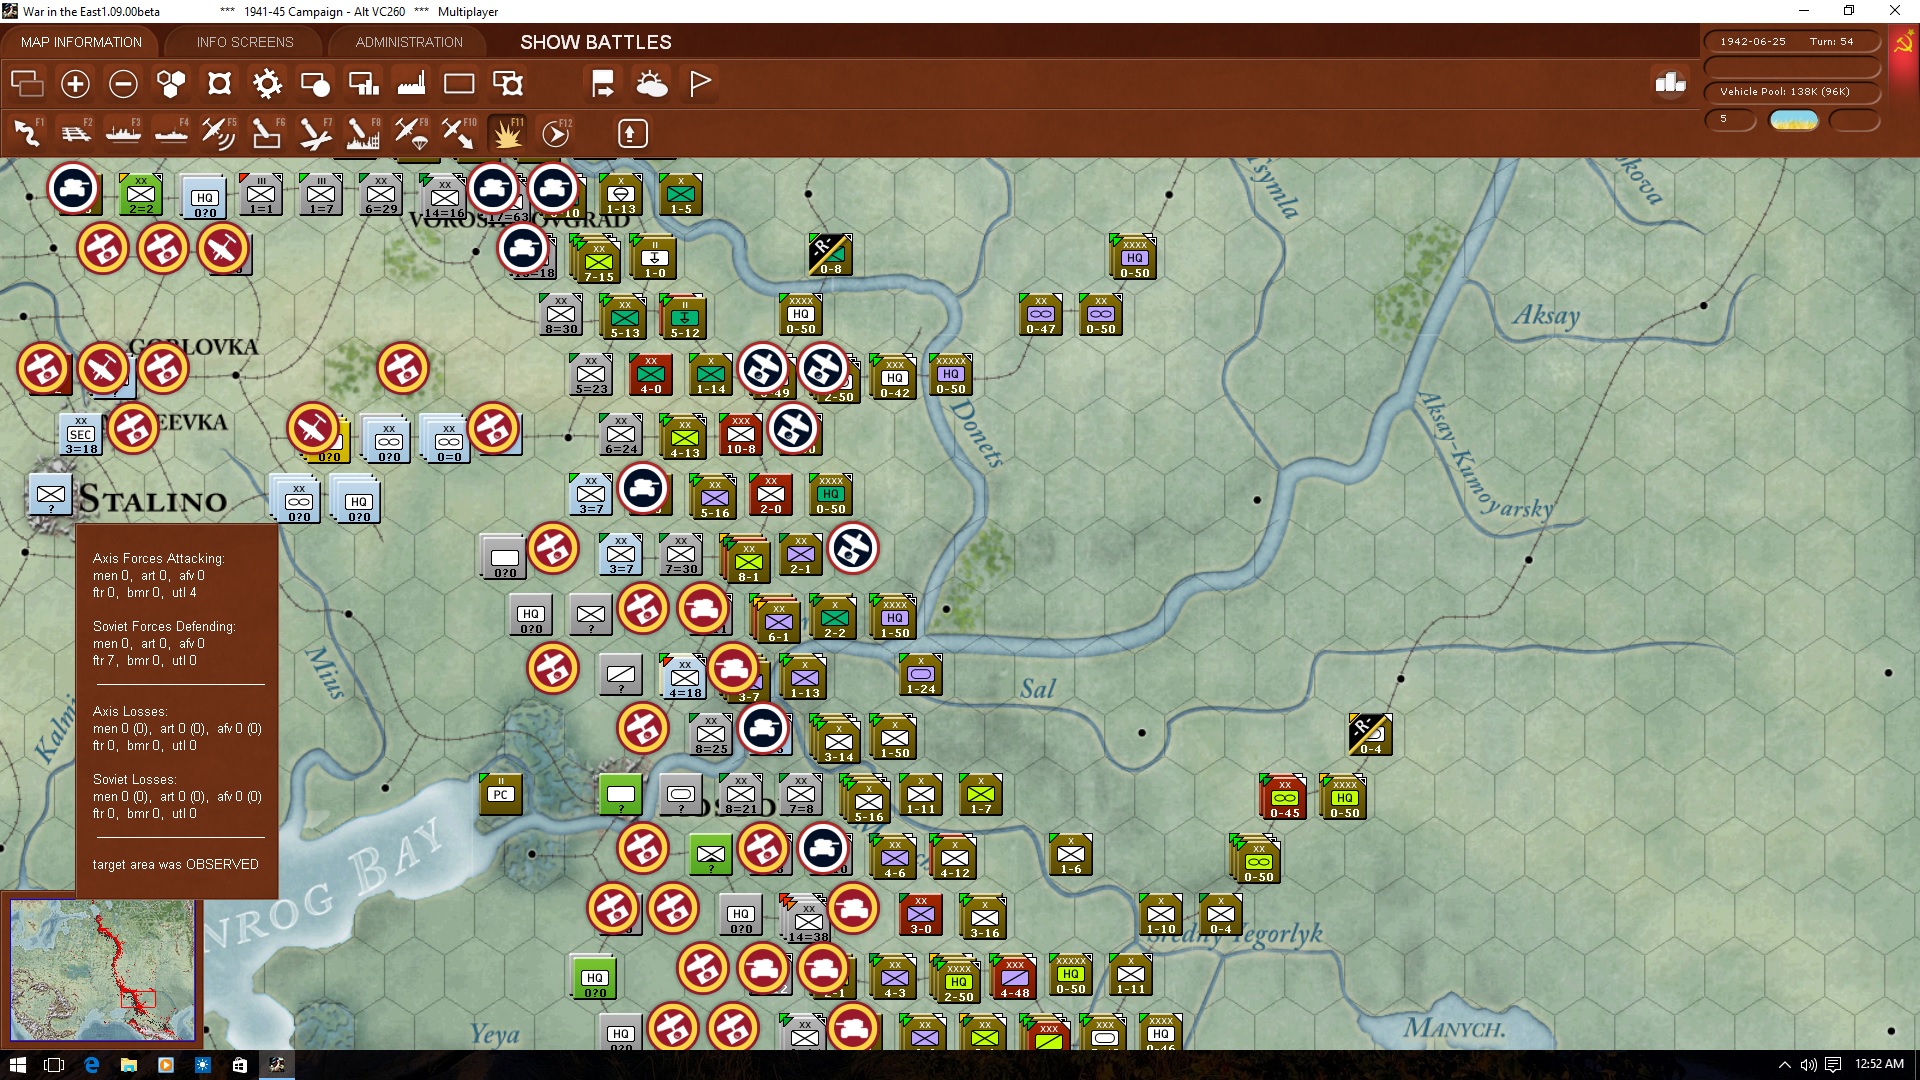The width and height of the screenshot is (1920, 1080).
Task: Select the unit counter labeled 0-47
Action: point(1041,315)
